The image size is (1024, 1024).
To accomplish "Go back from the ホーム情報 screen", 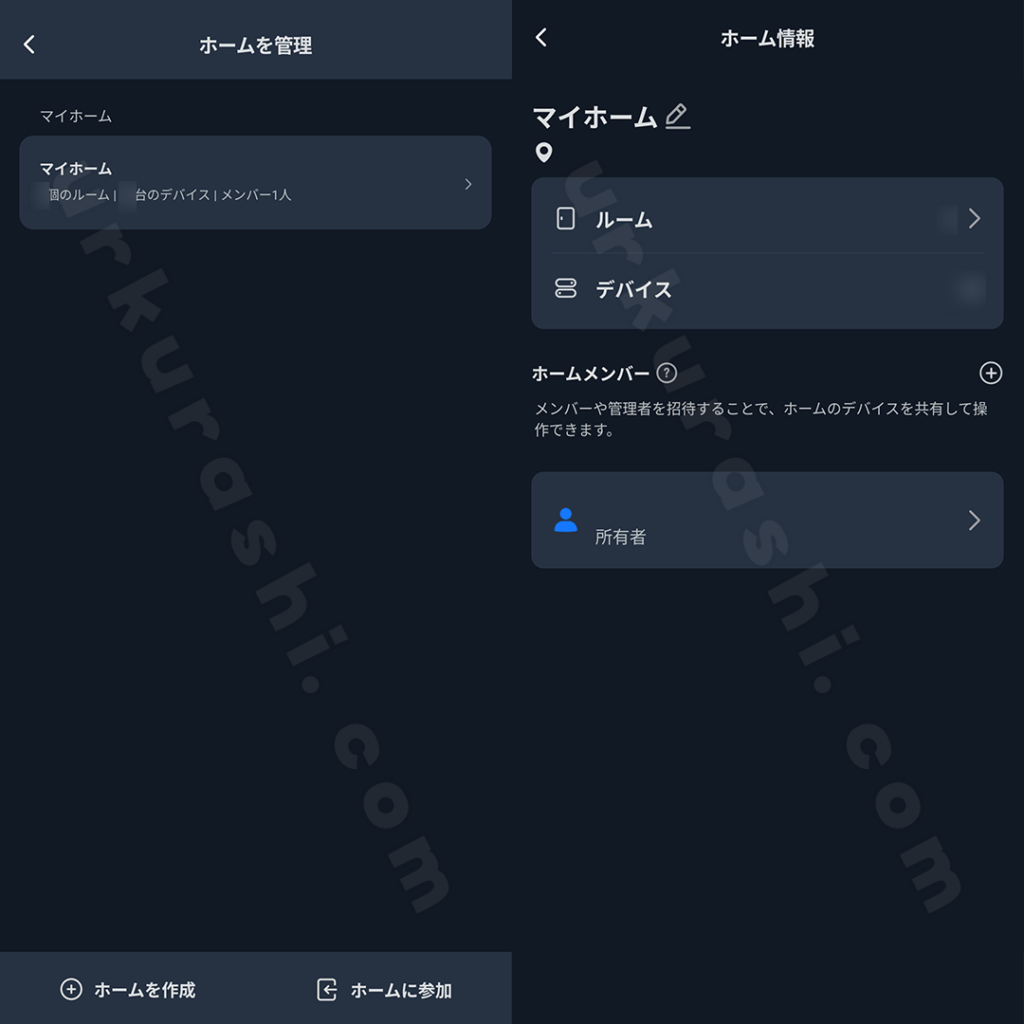I will click(x=541, y=37).
